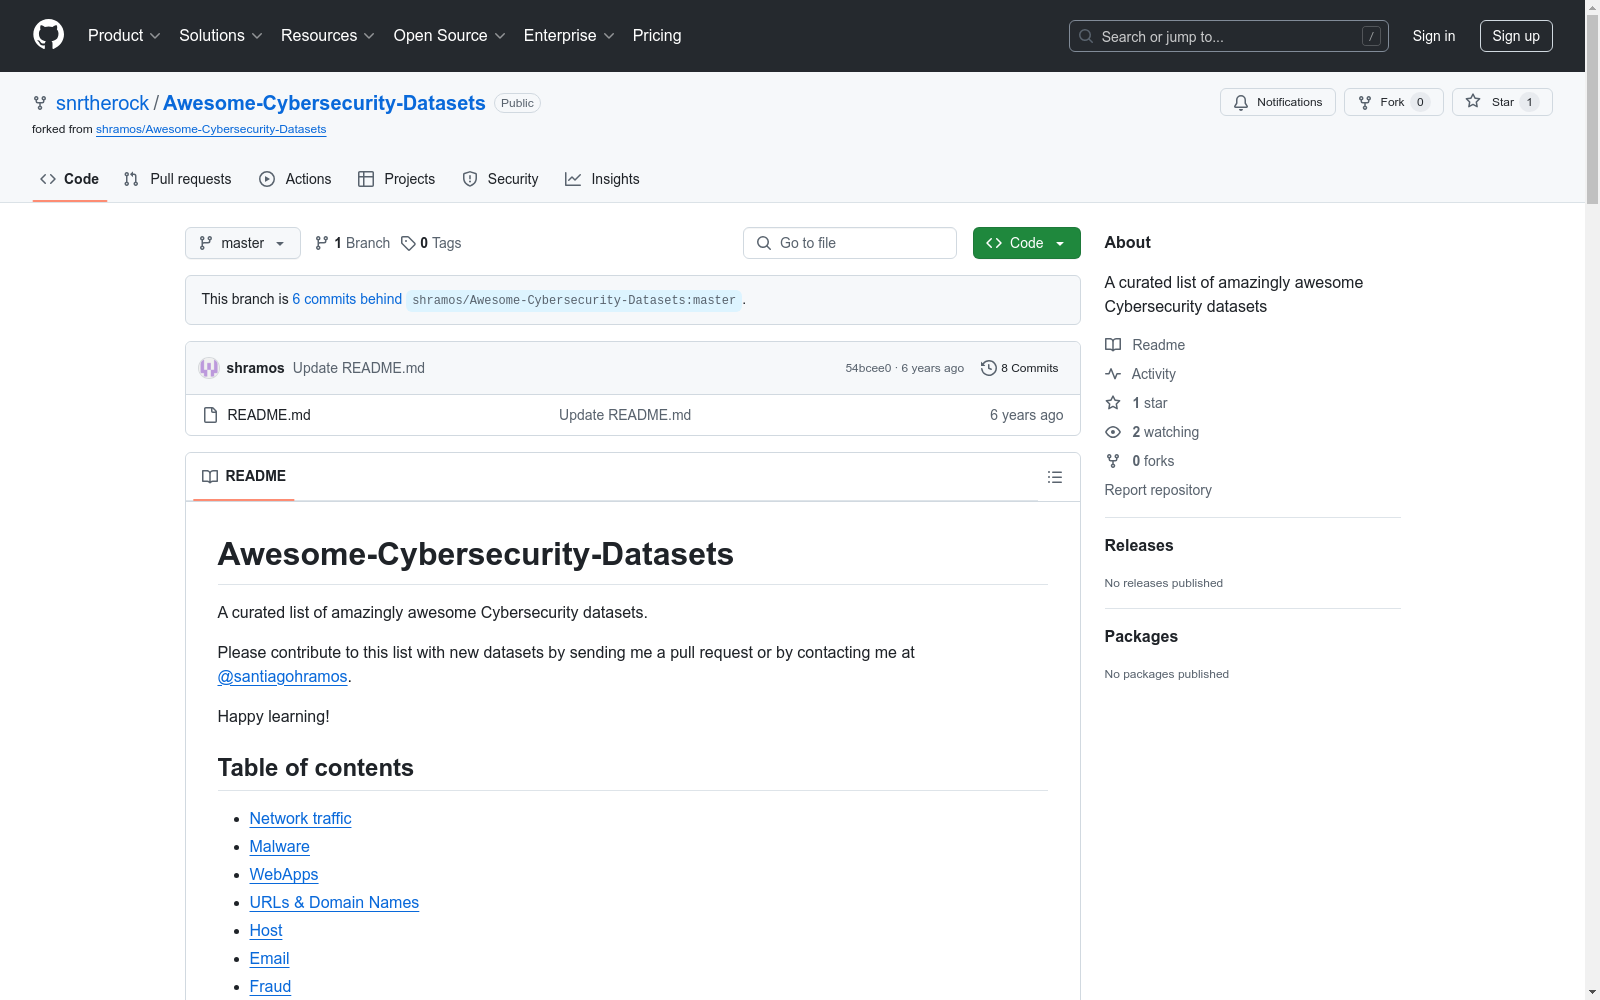Jump to Fraud section
This screenshot has height=1000, width=1600.
(x=270, y=987)
